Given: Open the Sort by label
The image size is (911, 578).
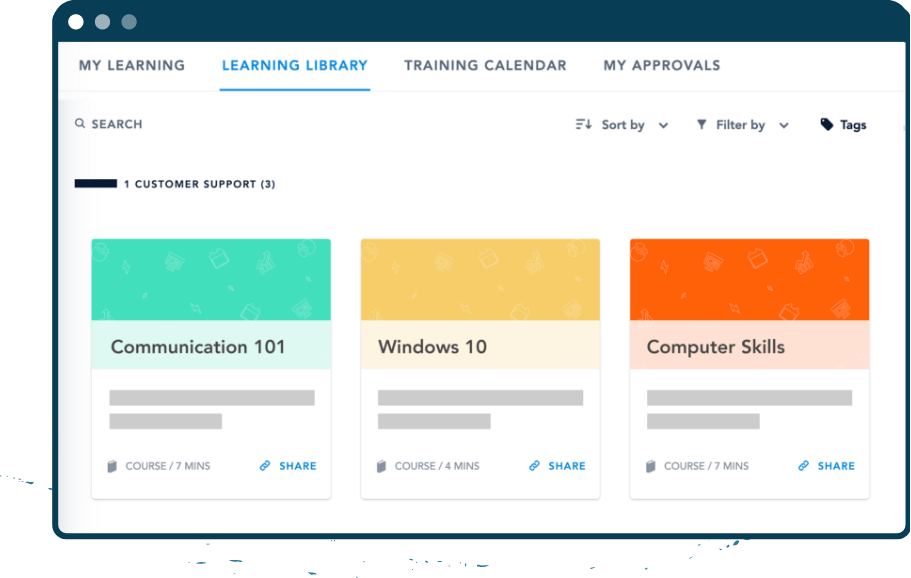Looking at the screenshot, I should [623, 125].
